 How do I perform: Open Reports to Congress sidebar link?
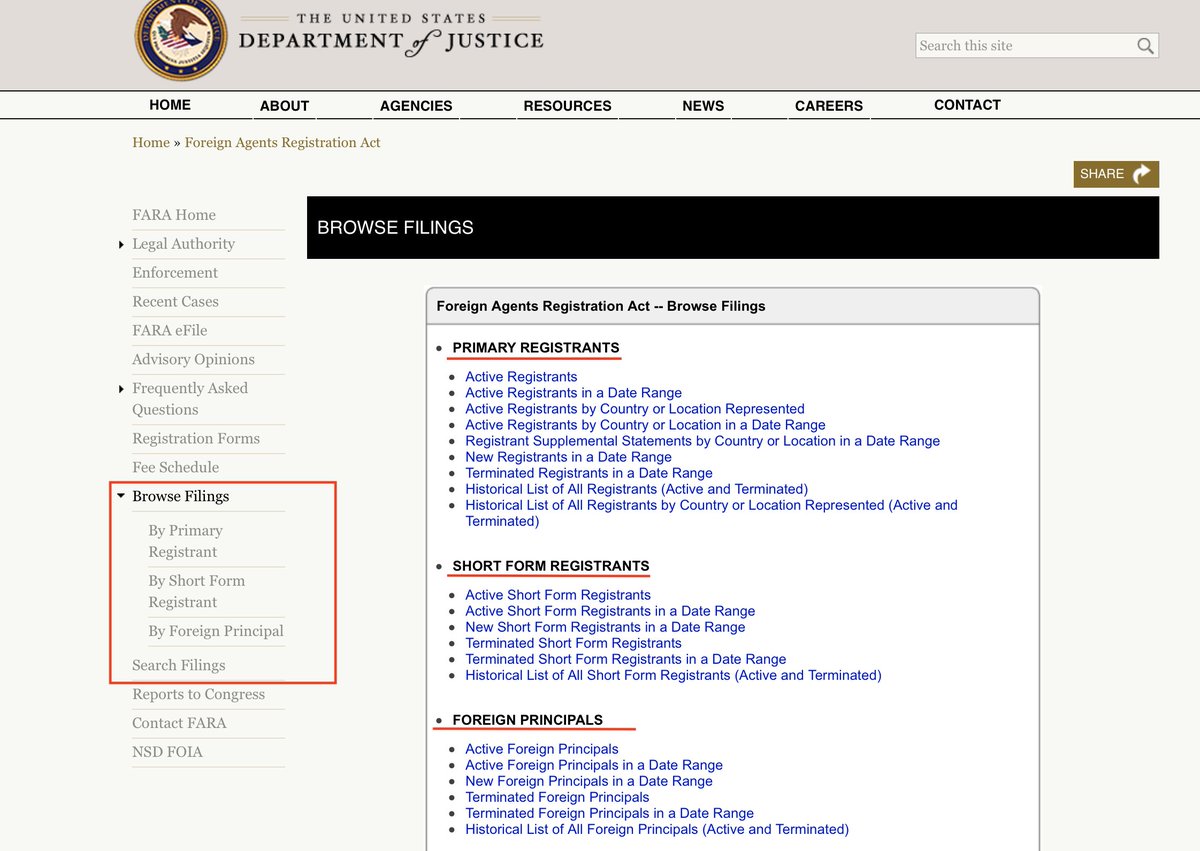tap(199, 695)
